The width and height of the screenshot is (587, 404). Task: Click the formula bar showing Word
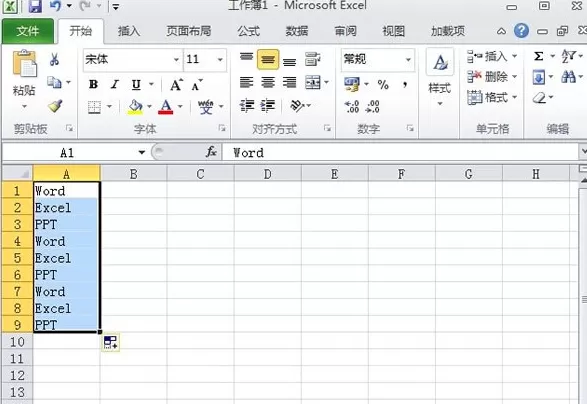[x=401, y=152]
